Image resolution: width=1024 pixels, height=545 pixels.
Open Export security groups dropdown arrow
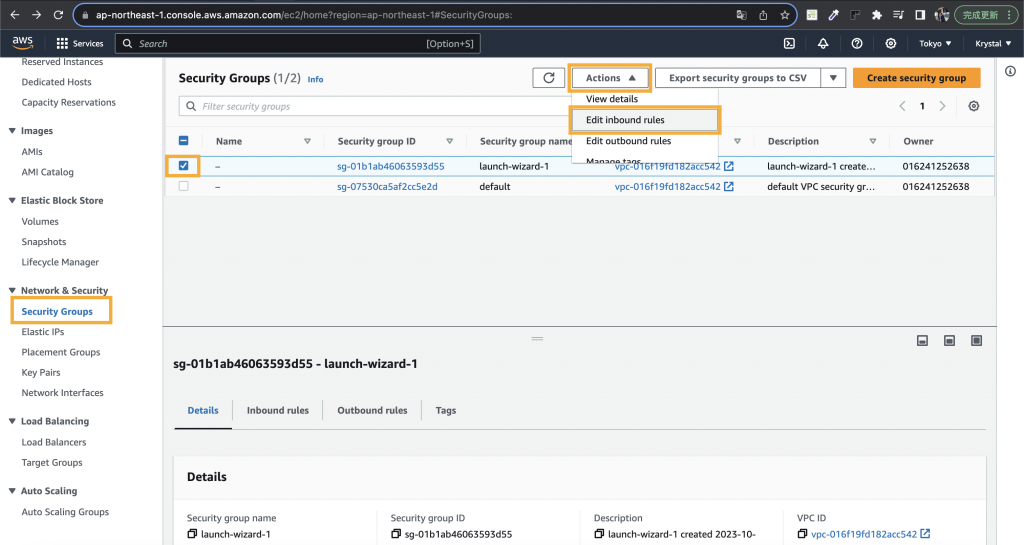(833, 78)
